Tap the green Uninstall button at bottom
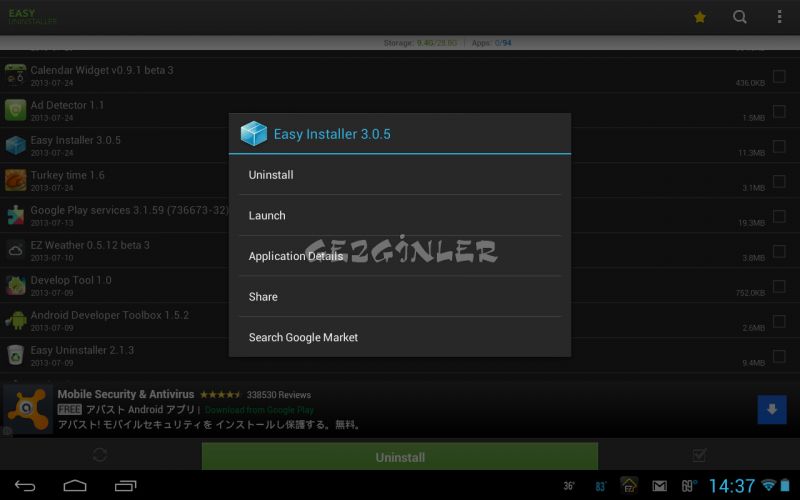The image size is (800, 500). point(400,457)
